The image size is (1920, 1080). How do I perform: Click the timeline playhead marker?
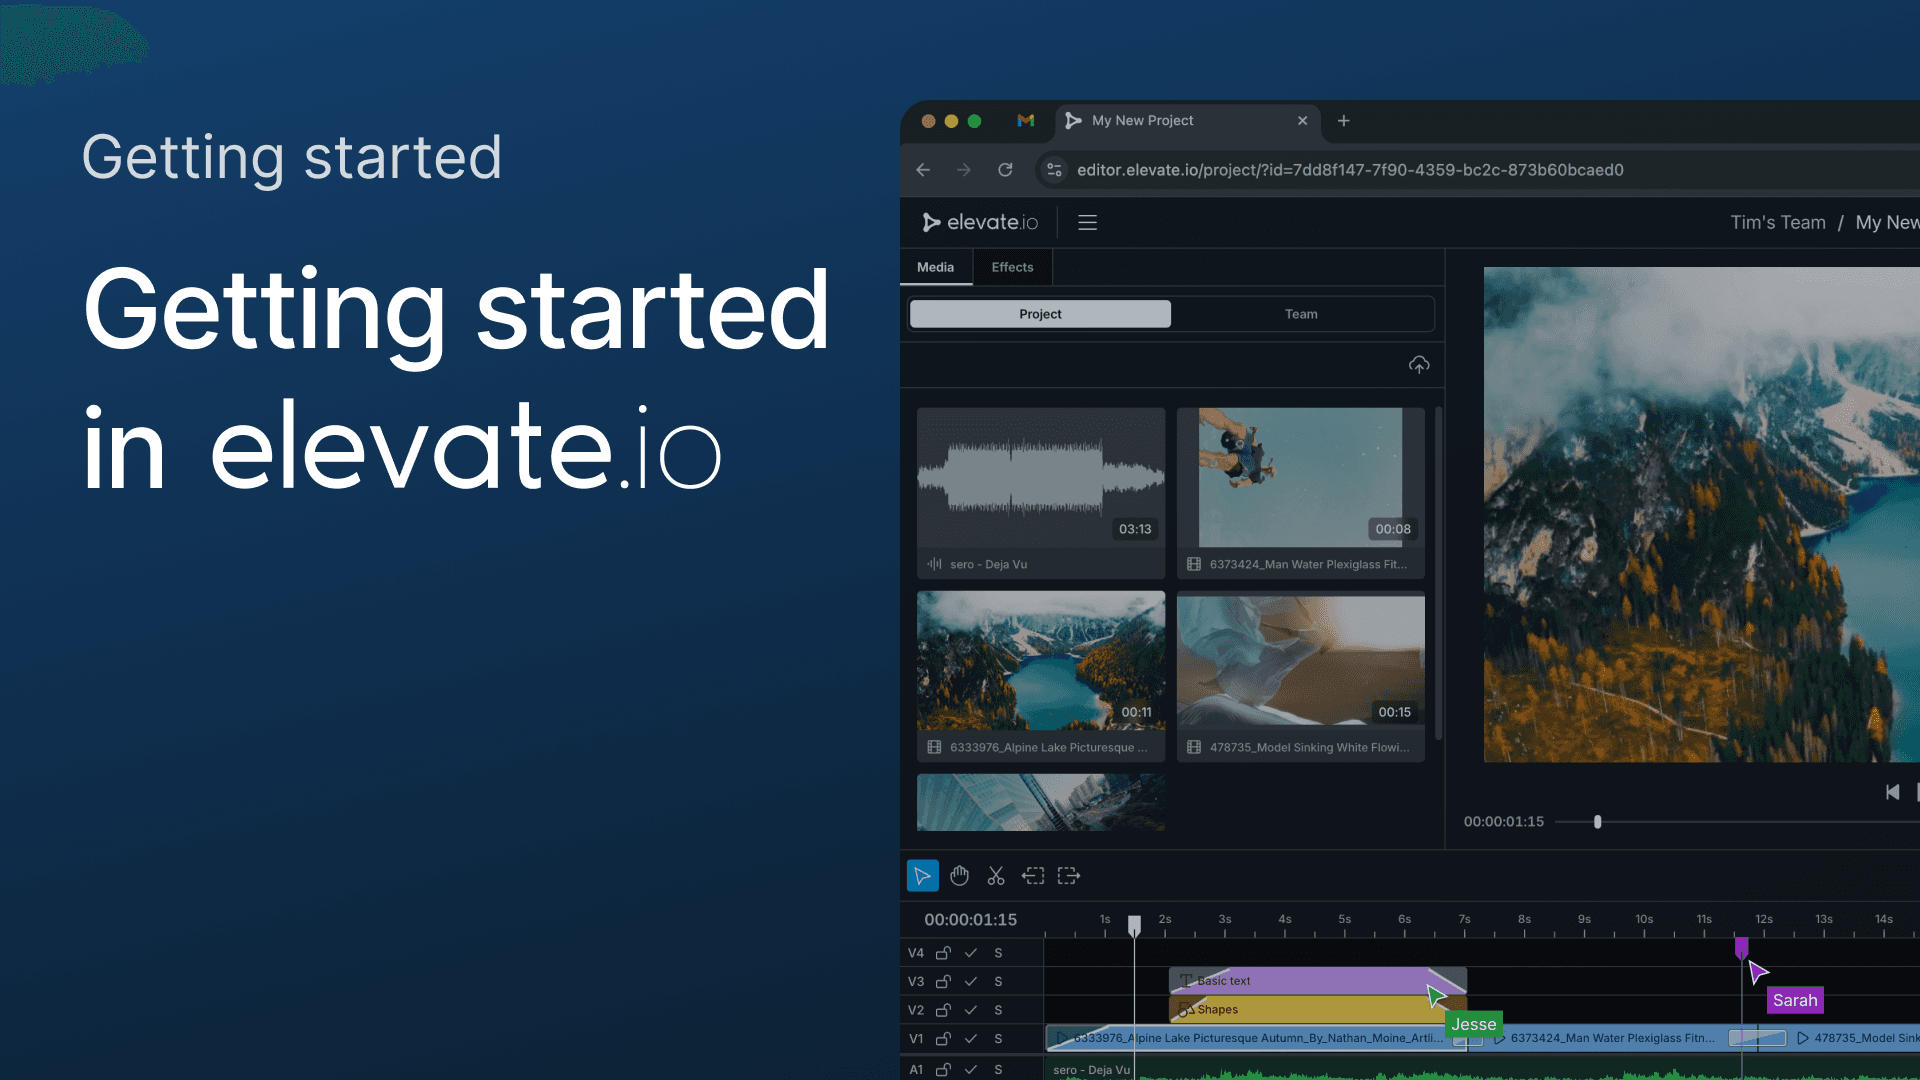[1134, 925]
